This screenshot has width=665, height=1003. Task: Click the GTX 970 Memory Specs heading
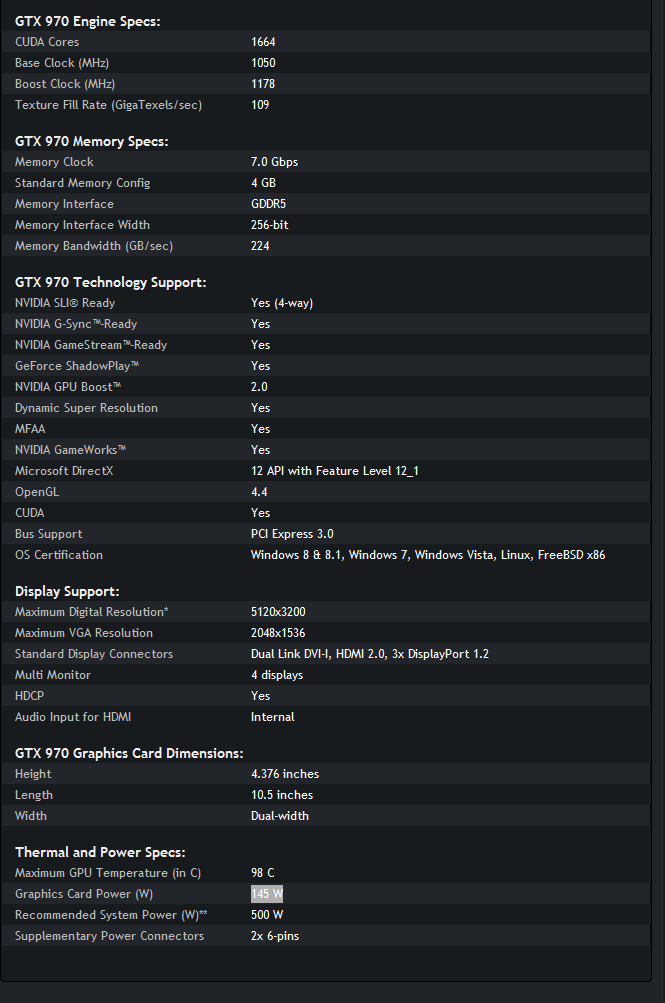tap(91, 141)
